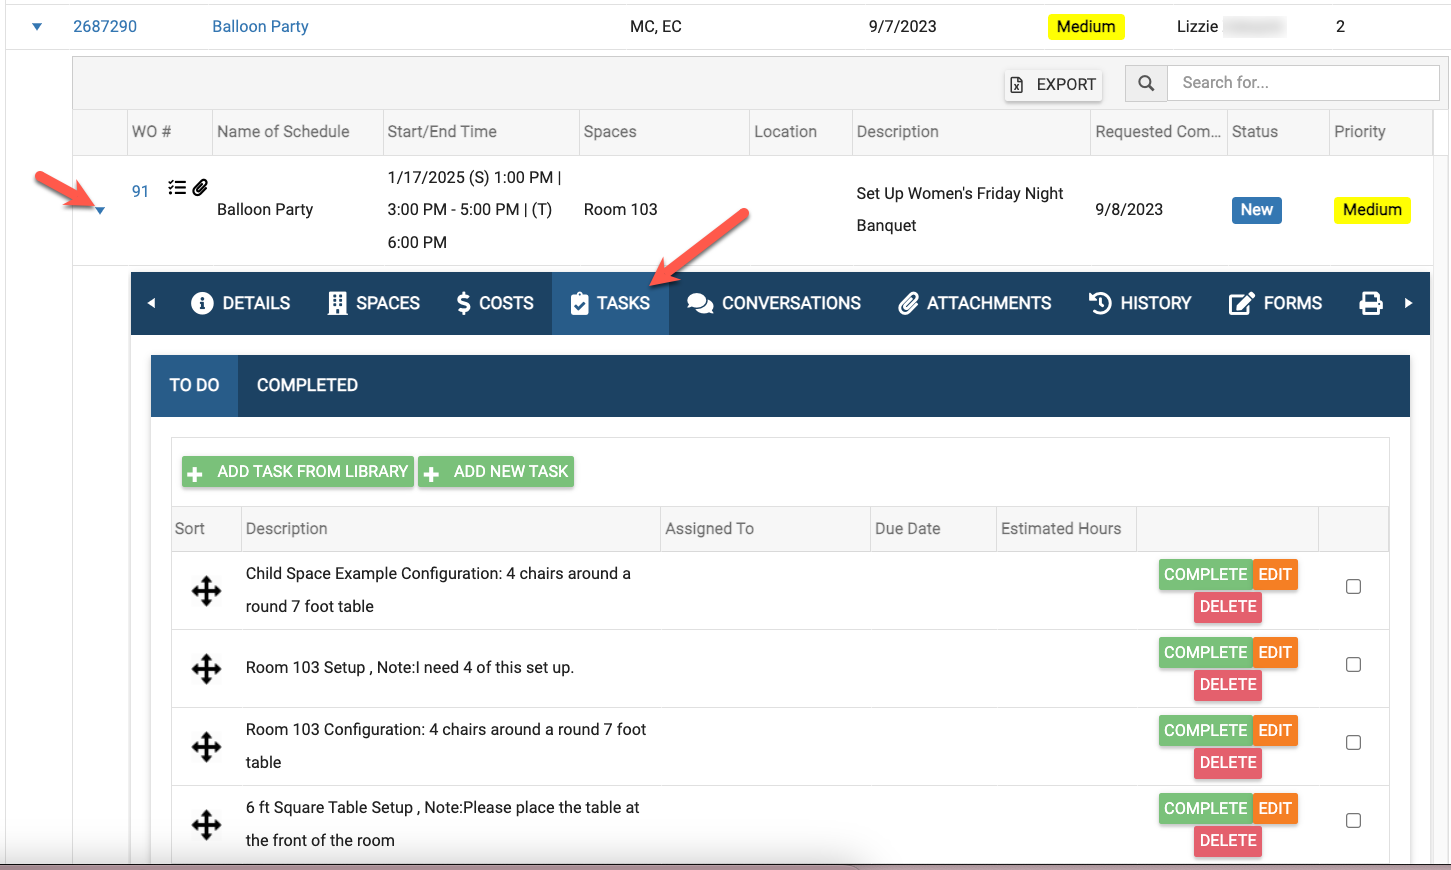This screenshot has height=870, width=1451.
Task: Click the move icon for 6 ft Square Table task
Action: pyautogui.click(x=206, y=824)
